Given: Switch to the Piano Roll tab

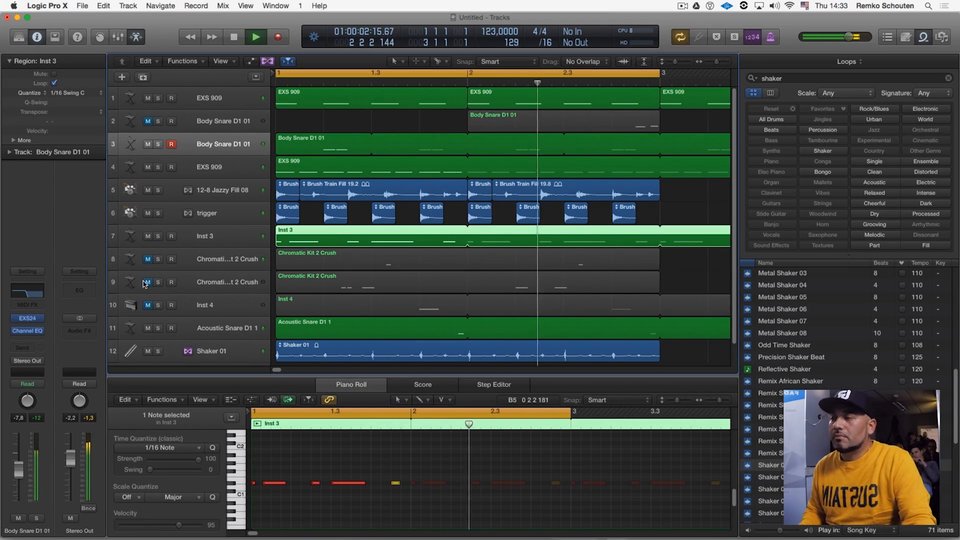Looking at the screenshot, I should [x=351, y=384].
